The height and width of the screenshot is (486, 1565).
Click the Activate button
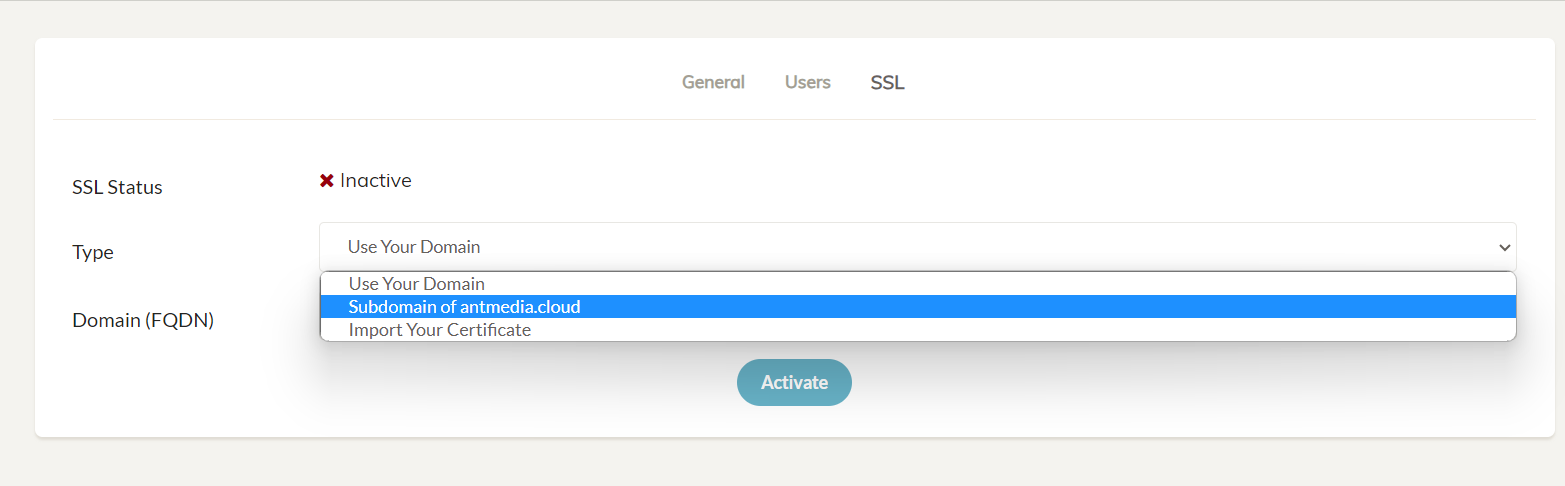794,382
